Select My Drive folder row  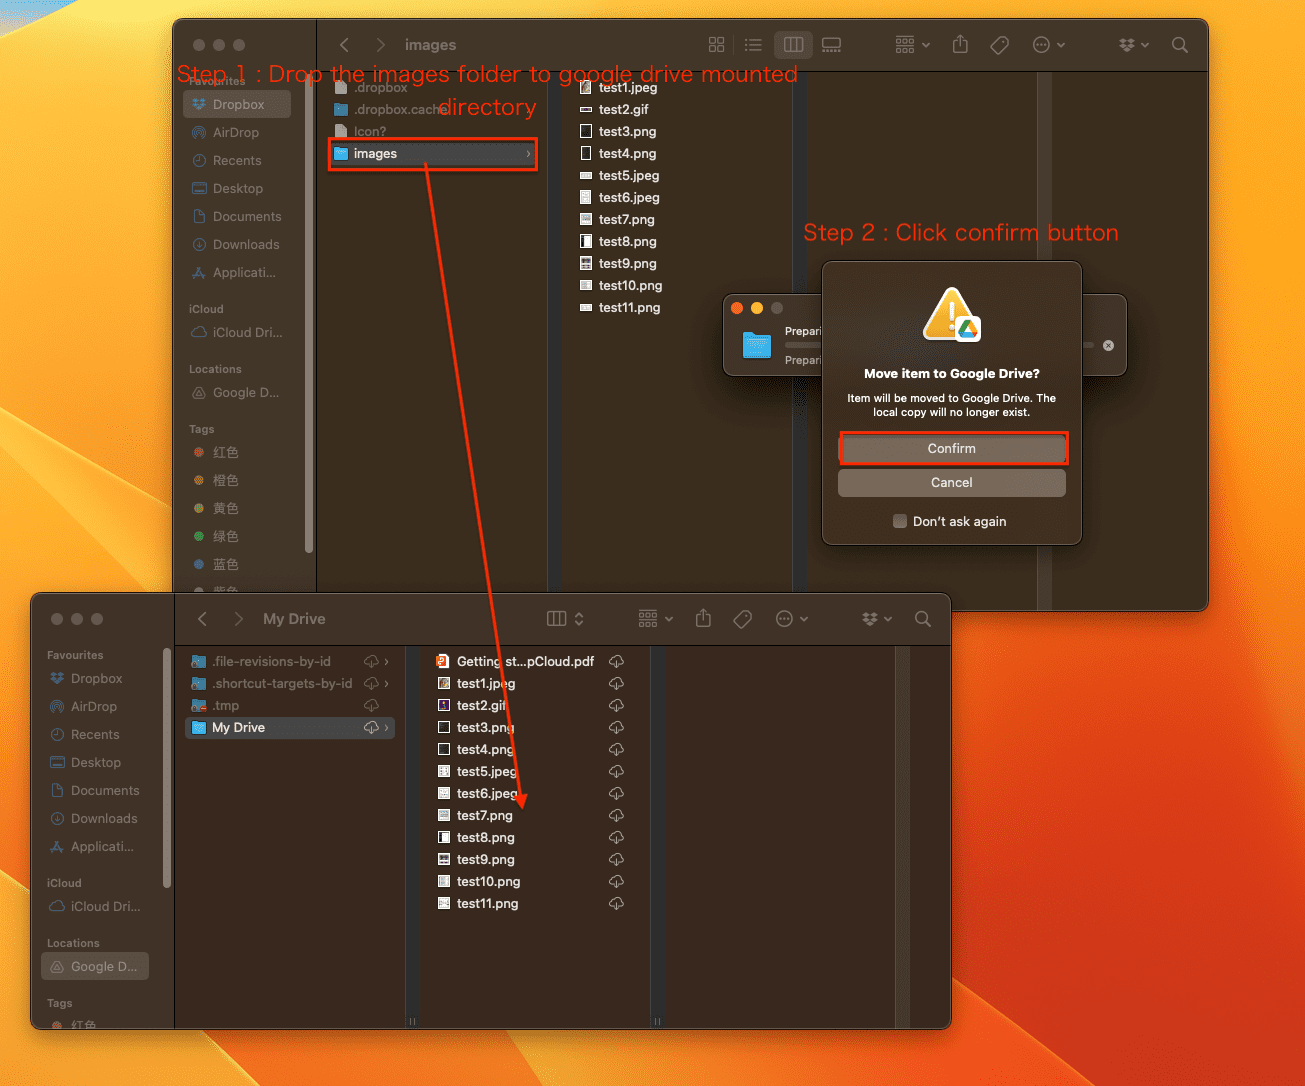290,727
